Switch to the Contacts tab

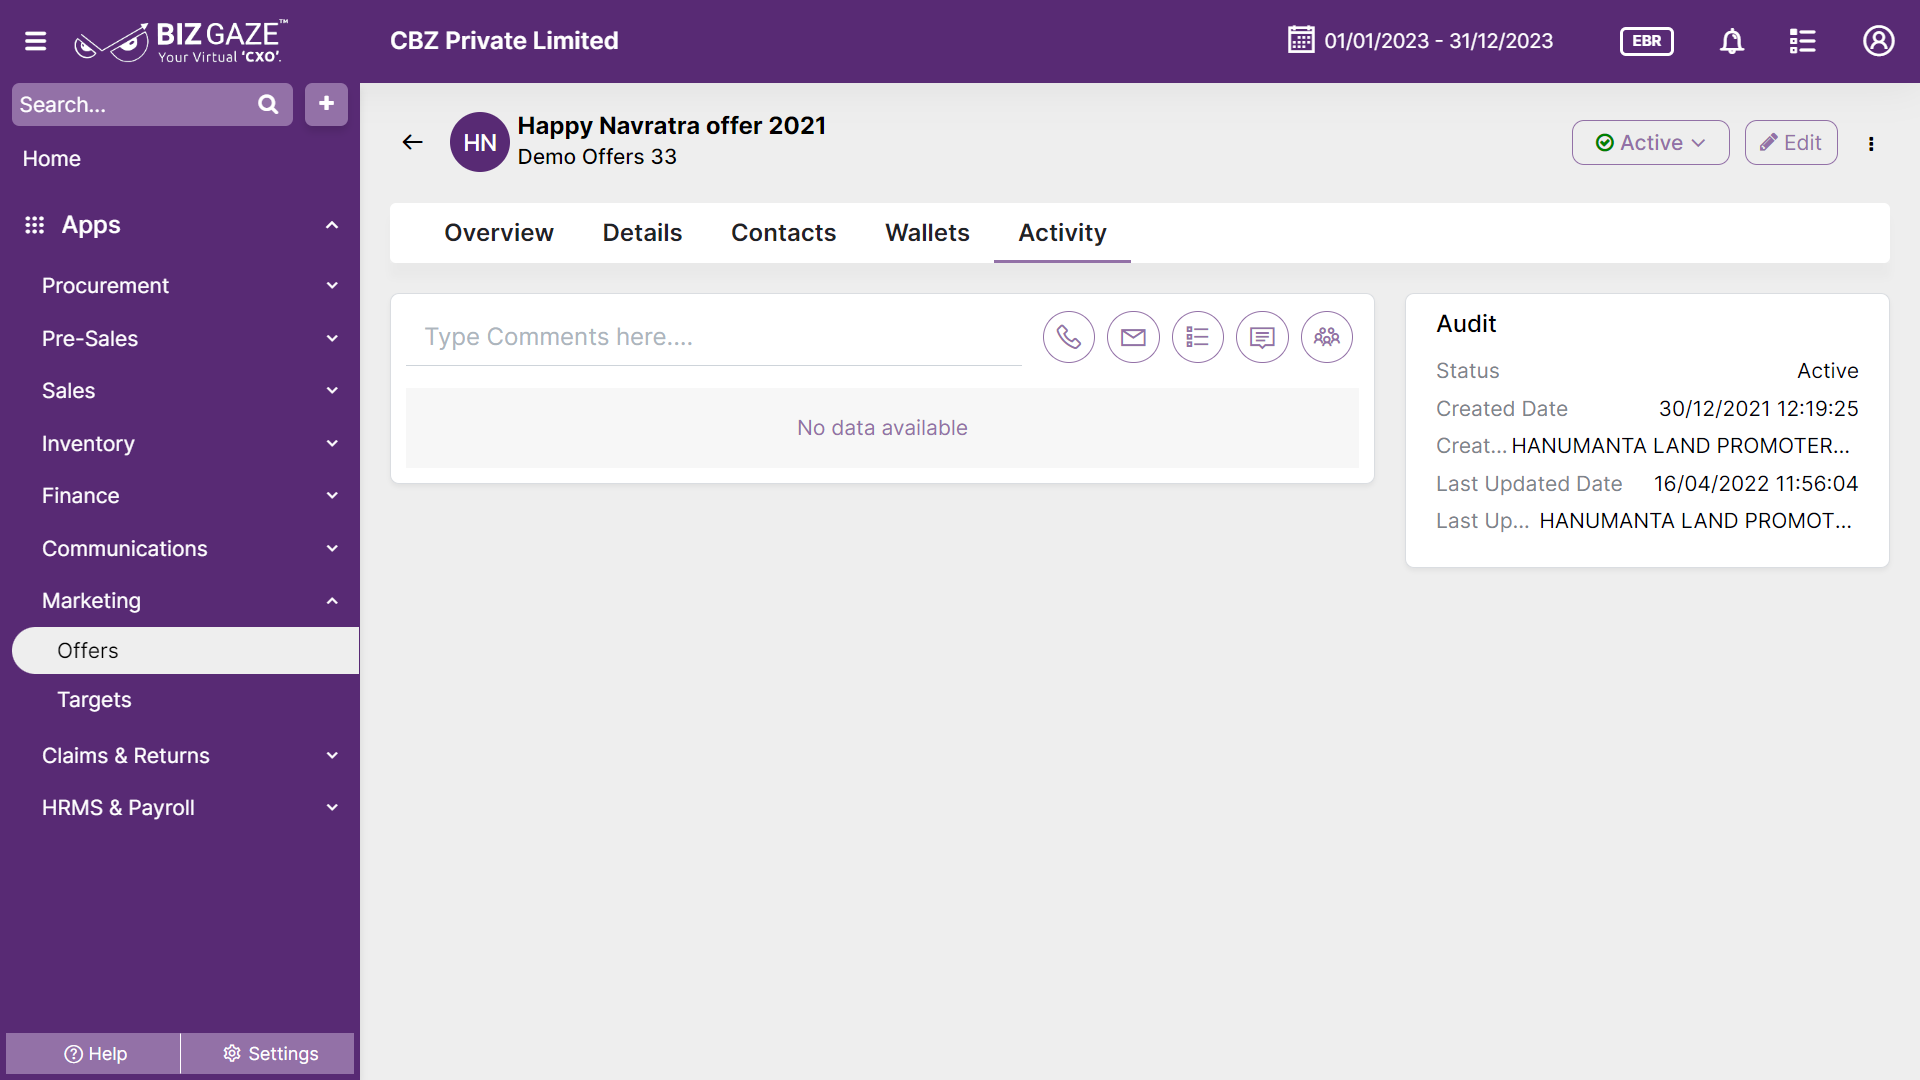tap(783, 233)
